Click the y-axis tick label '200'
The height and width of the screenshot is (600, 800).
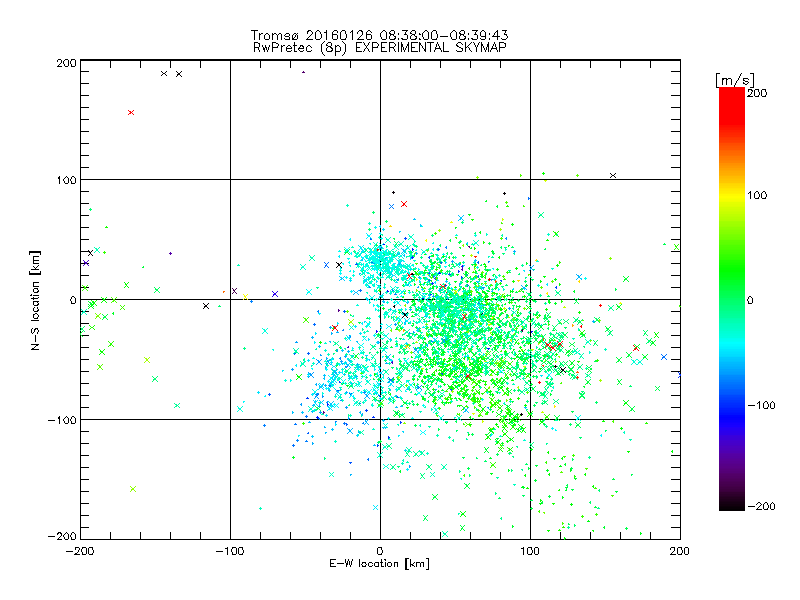(x=66, y=63)
